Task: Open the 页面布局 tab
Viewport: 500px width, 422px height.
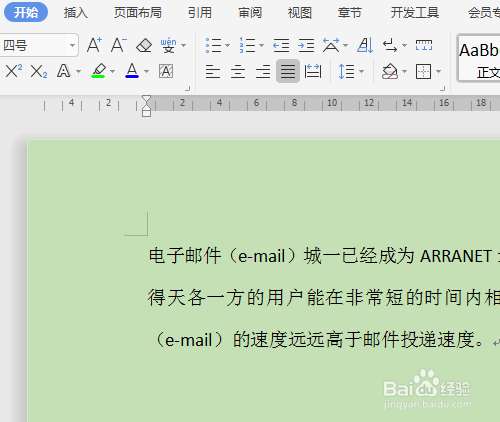Action: [x=138, y=13]
